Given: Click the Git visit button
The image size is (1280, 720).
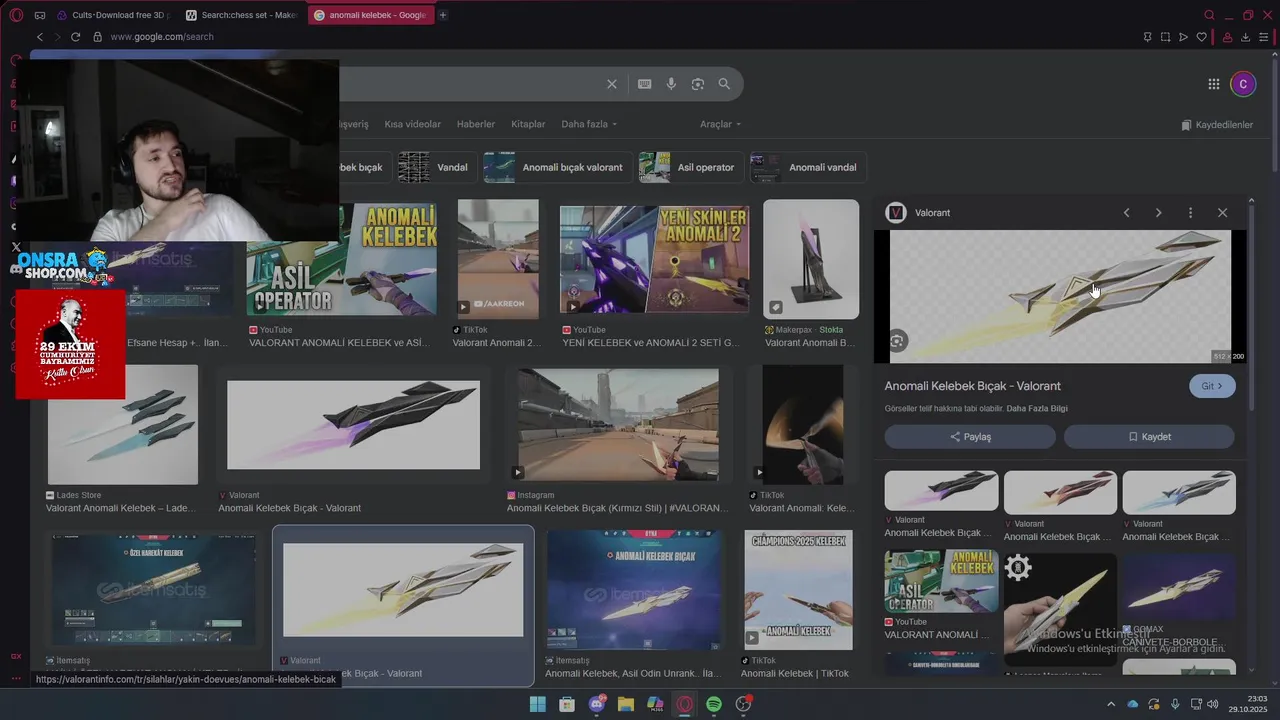Looking at the screenshot, I should point(1212,386).
